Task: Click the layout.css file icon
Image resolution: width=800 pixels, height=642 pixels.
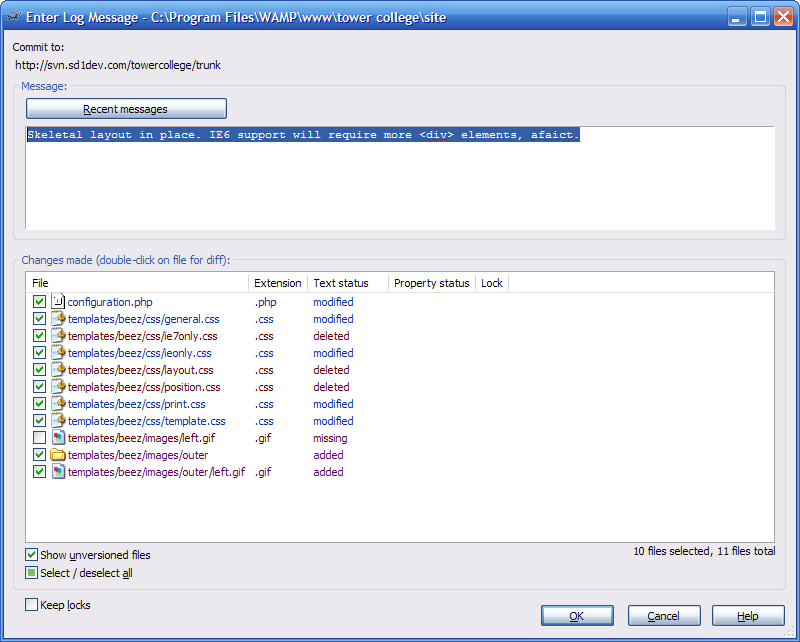Action: click(58, 370)
